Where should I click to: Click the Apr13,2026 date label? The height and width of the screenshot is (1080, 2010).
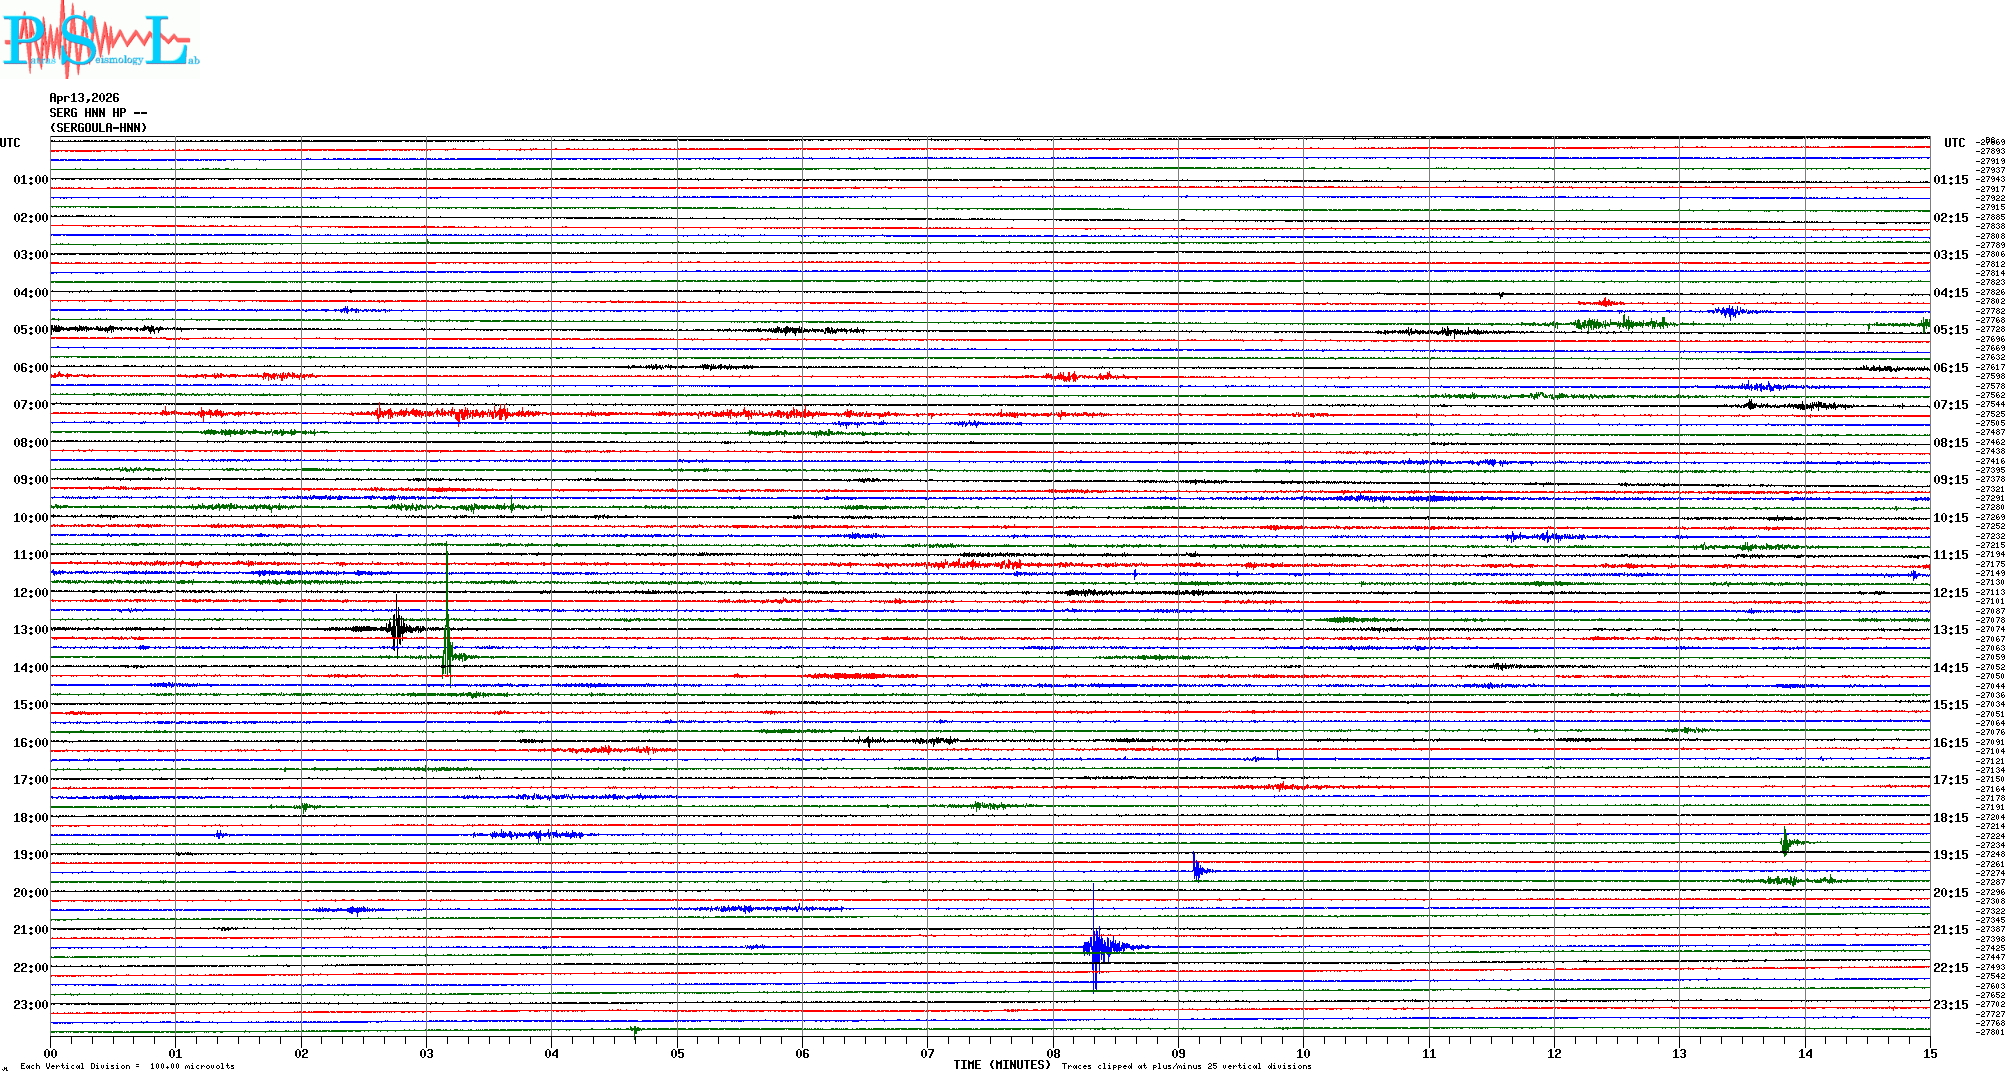point(84,98)
